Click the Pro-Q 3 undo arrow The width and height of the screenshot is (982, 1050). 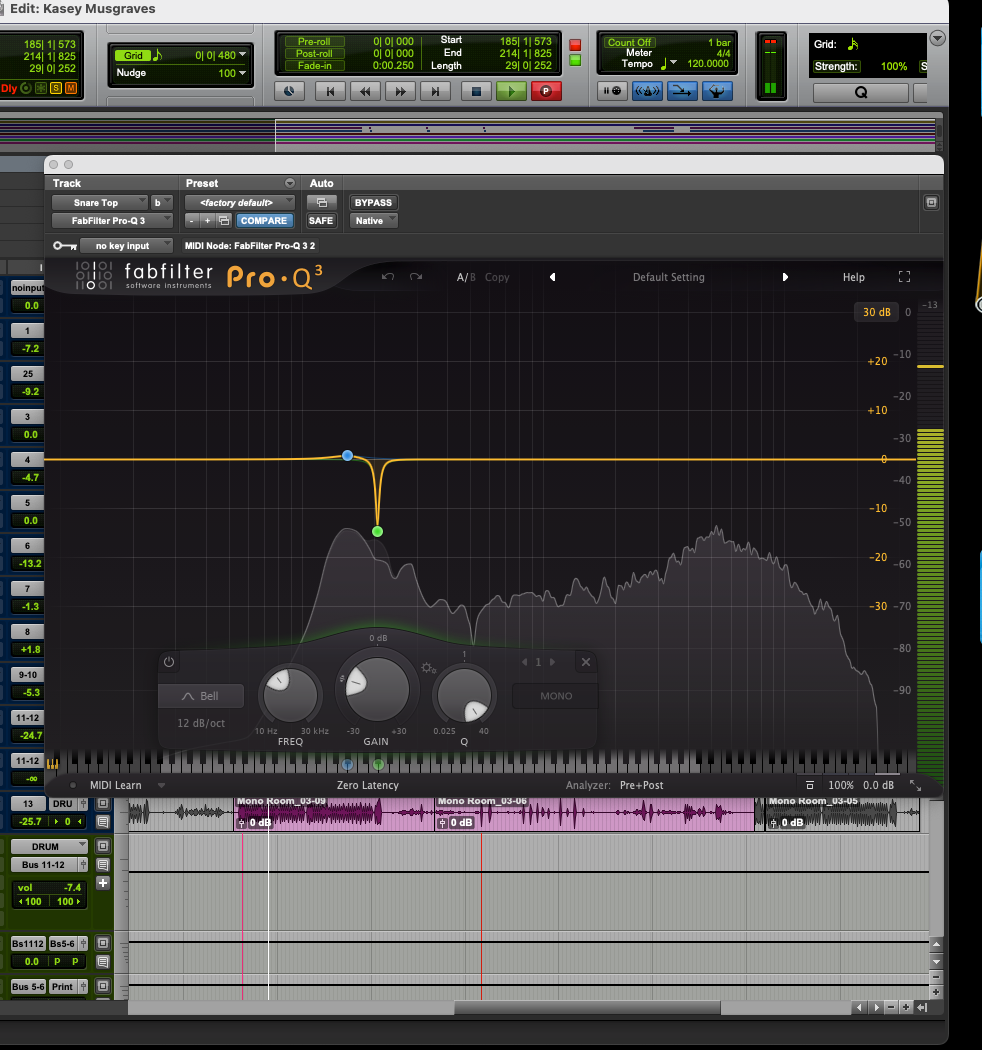(x=388, y=277)
